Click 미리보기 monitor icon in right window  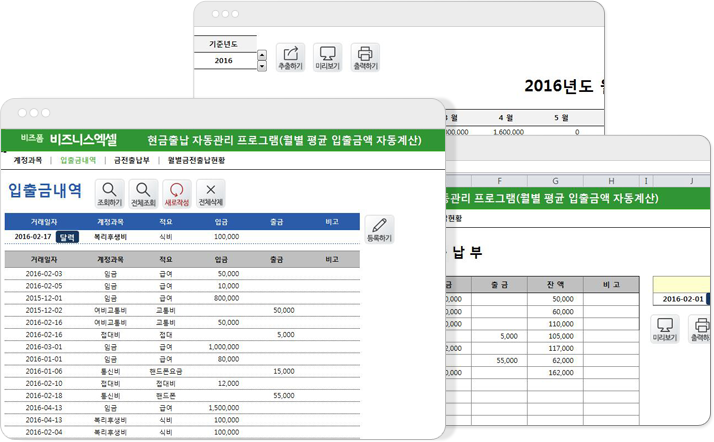point(665,329)
